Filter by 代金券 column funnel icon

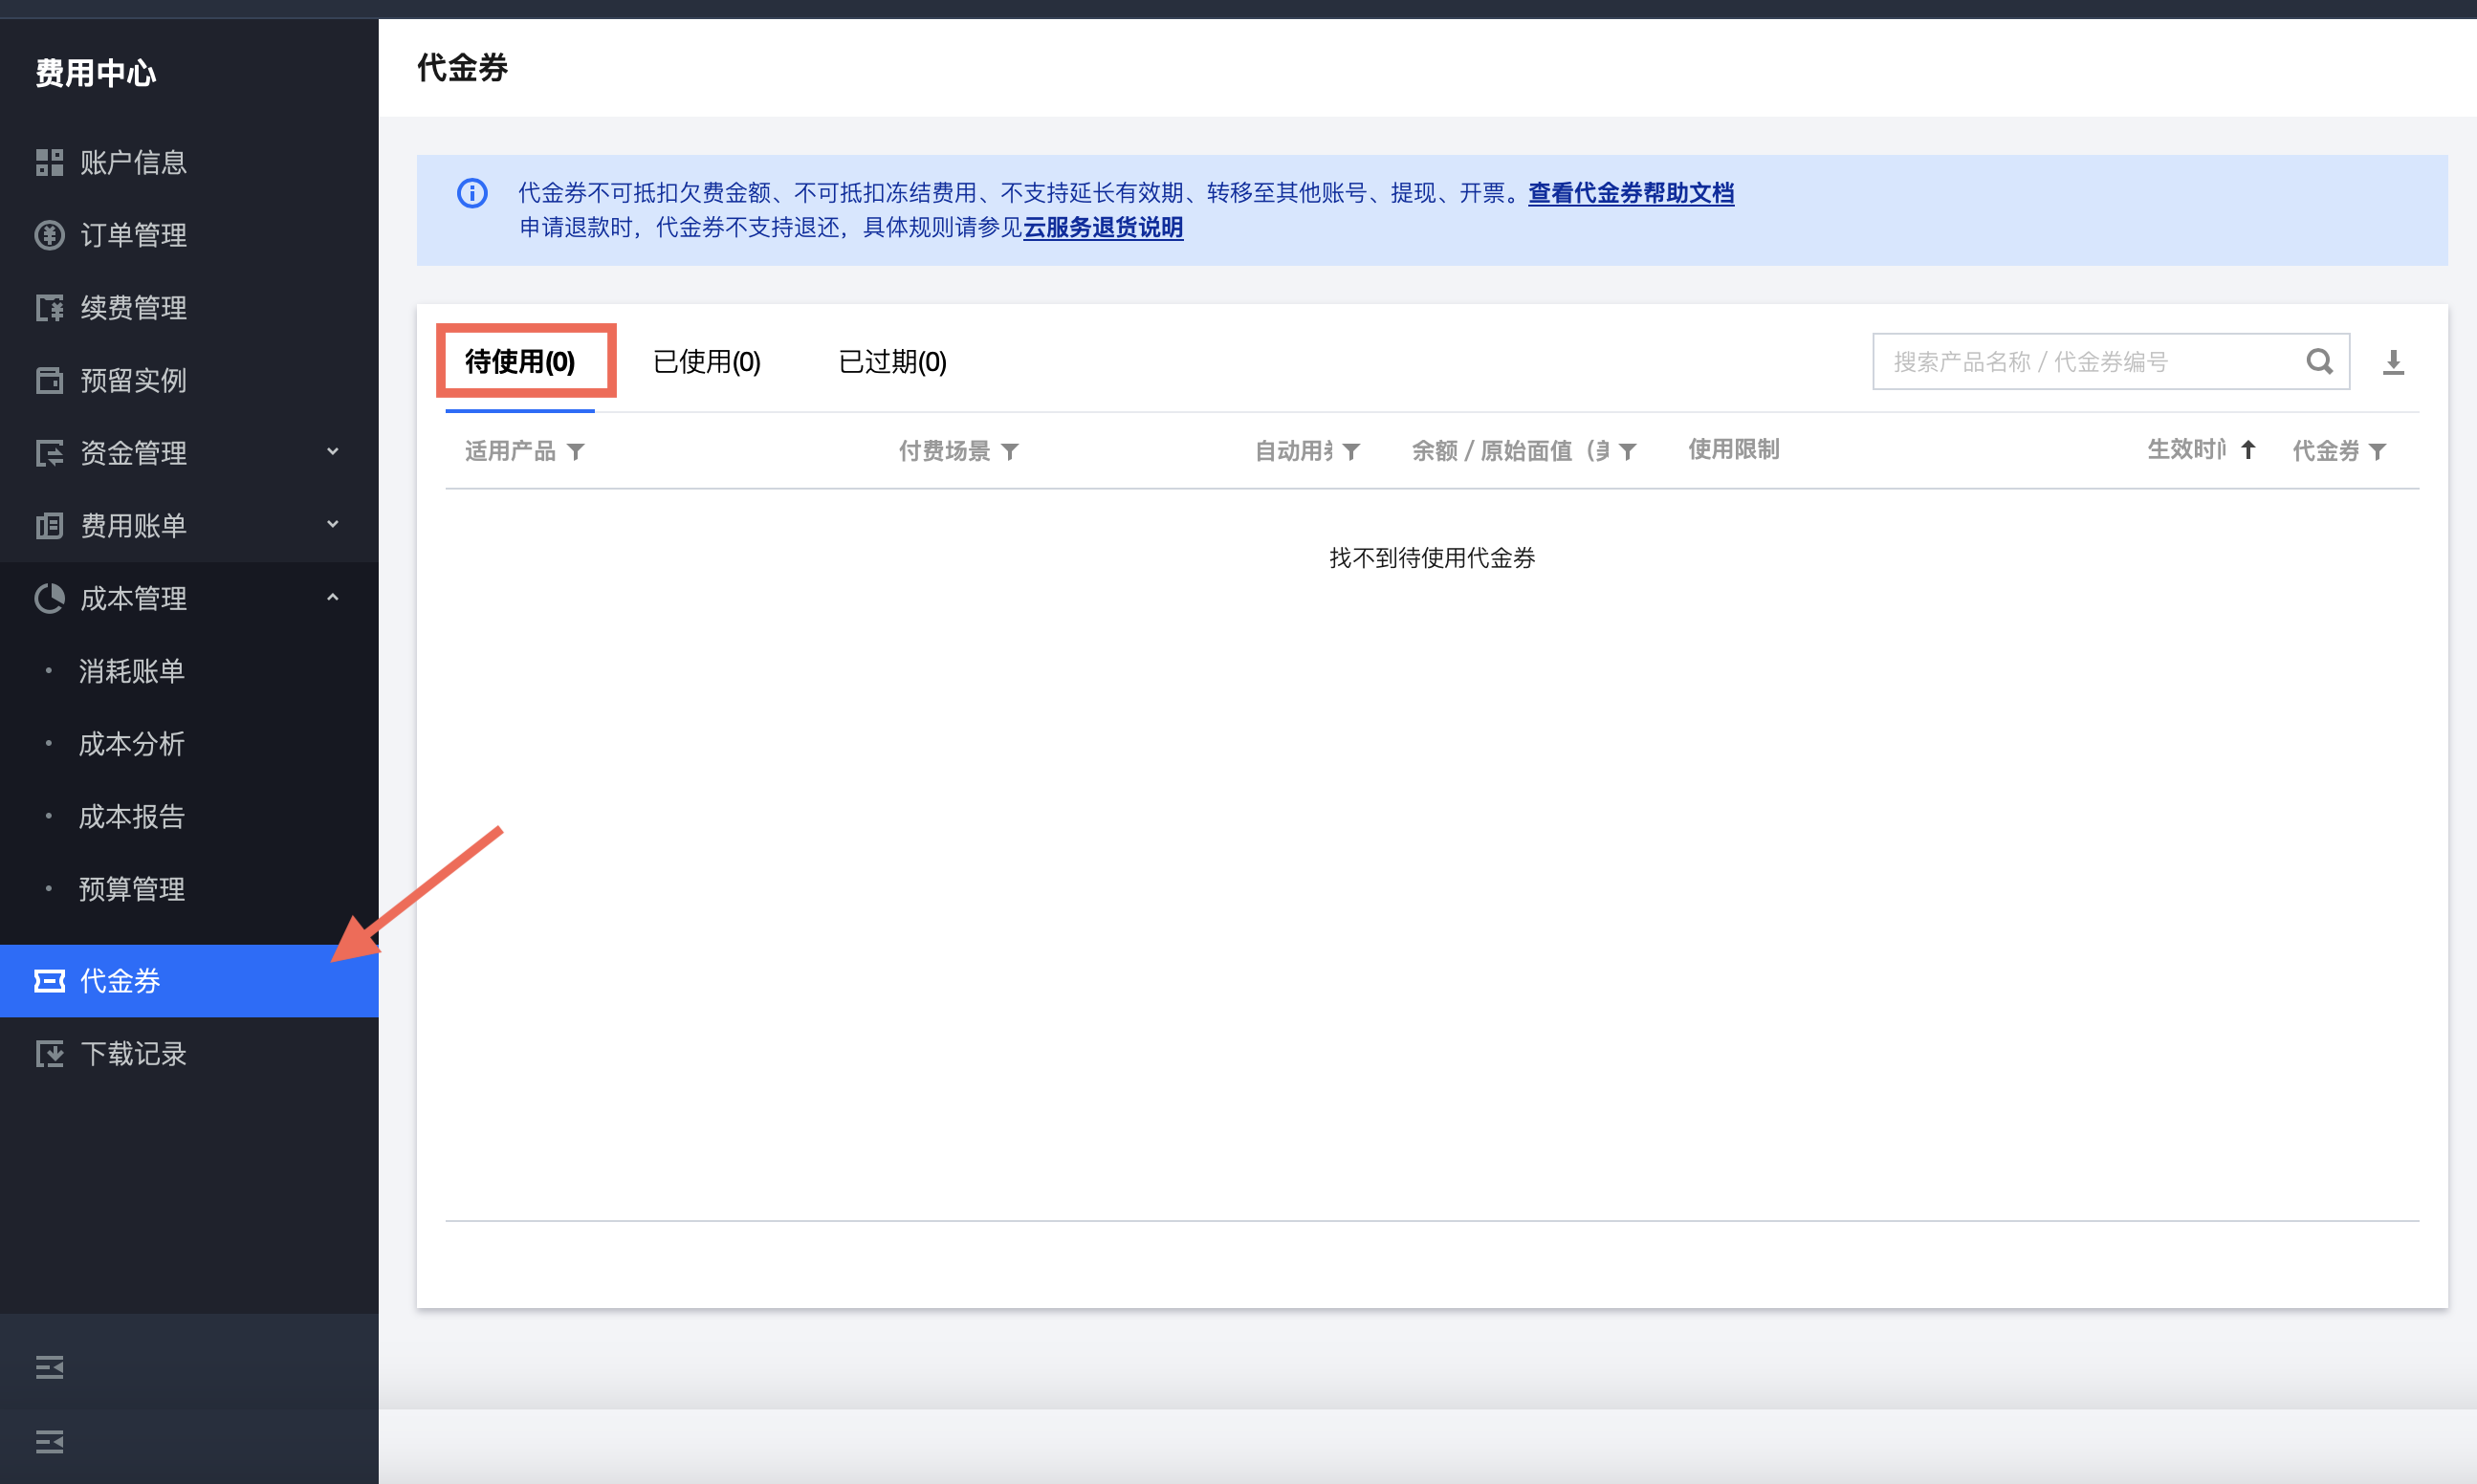coord(2377,452)
